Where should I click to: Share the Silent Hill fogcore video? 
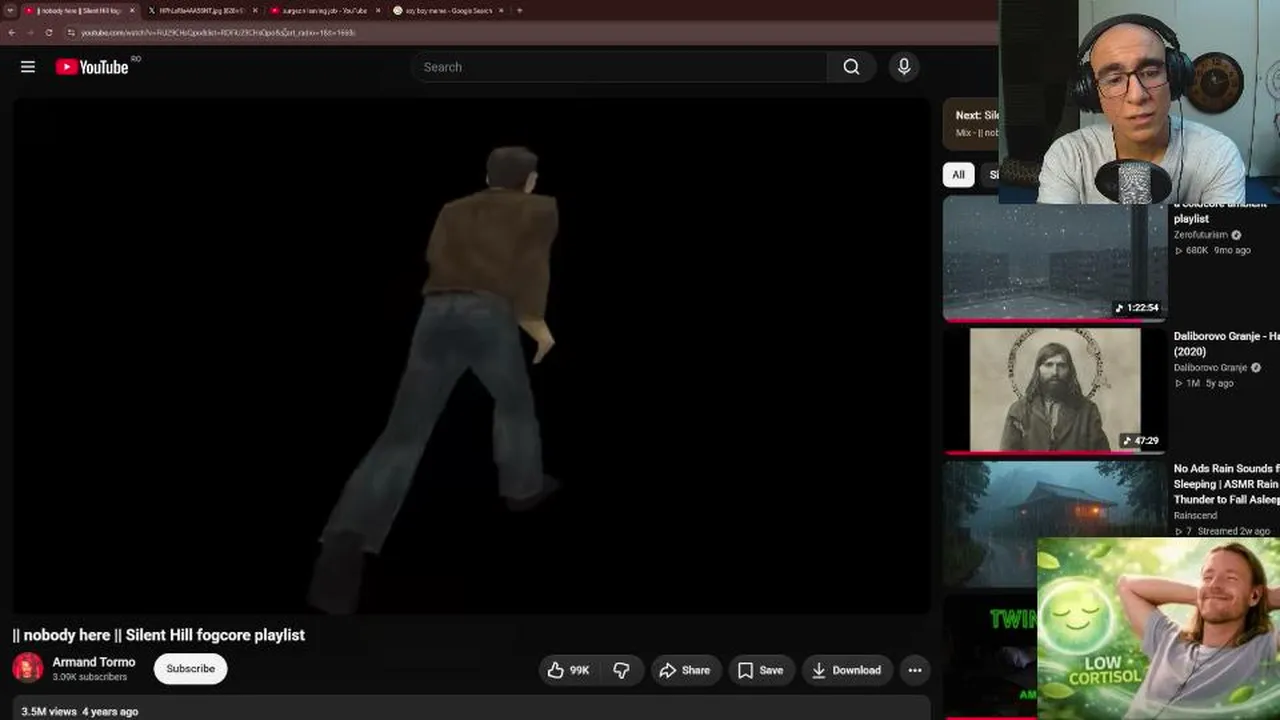[685, 670]
